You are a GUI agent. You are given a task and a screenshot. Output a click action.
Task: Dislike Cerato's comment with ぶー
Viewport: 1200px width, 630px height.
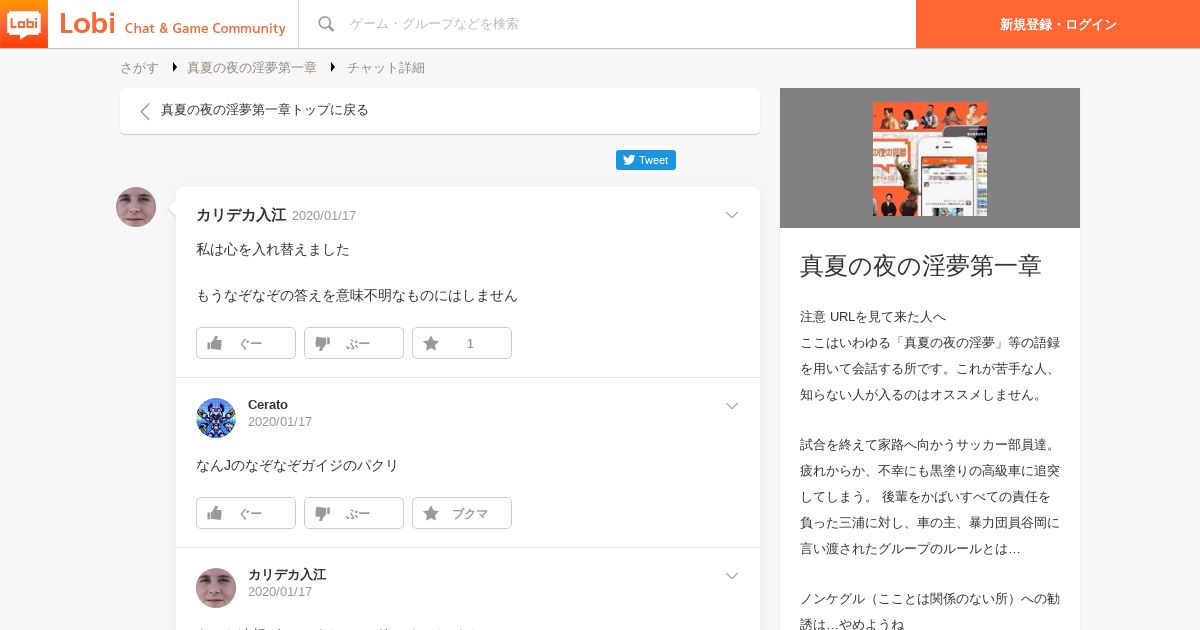point(354,513)
